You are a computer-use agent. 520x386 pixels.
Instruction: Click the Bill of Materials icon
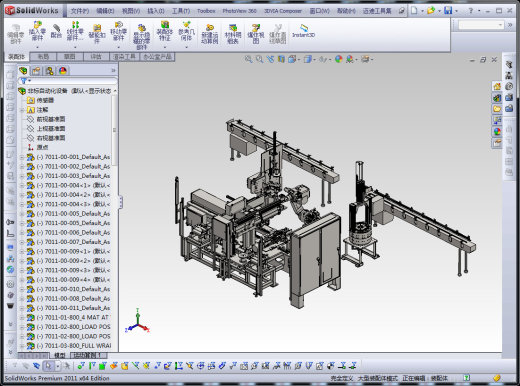(x=233, y=34)
